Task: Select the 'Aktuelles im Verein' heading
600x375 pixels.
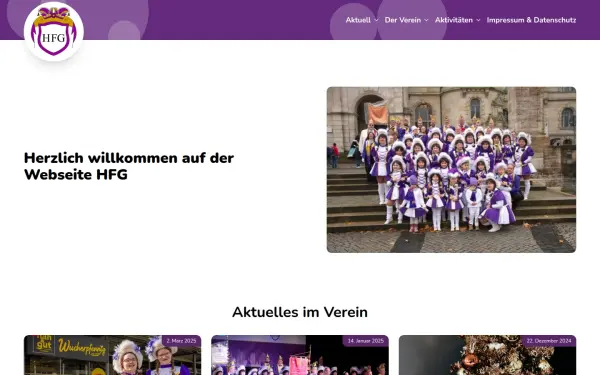Action: click(300, 312)
